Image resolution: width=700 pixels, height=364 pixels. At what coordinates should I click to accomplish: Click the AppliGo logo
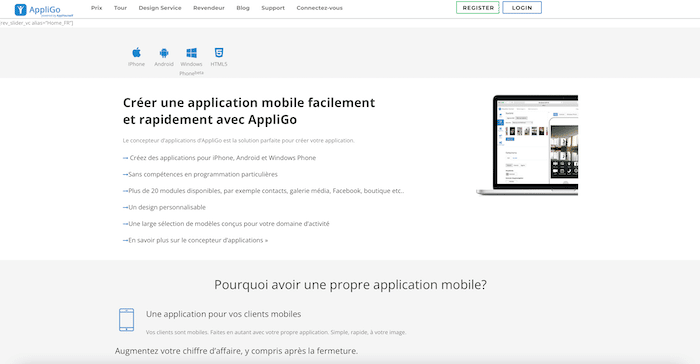(x=43, y=9)
